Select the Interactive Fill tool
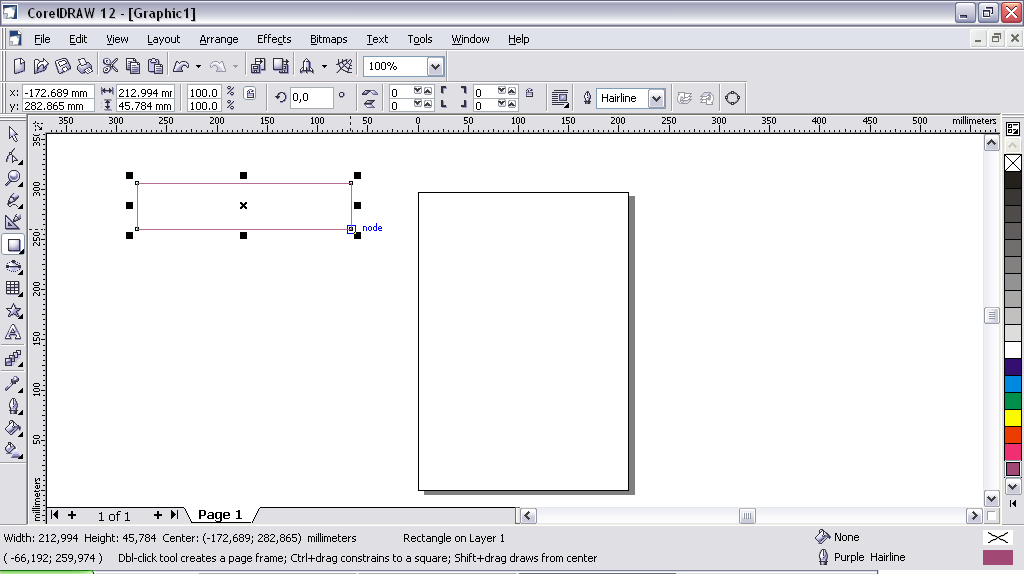Screen dimensions: 1024x574 coord(13,450)
